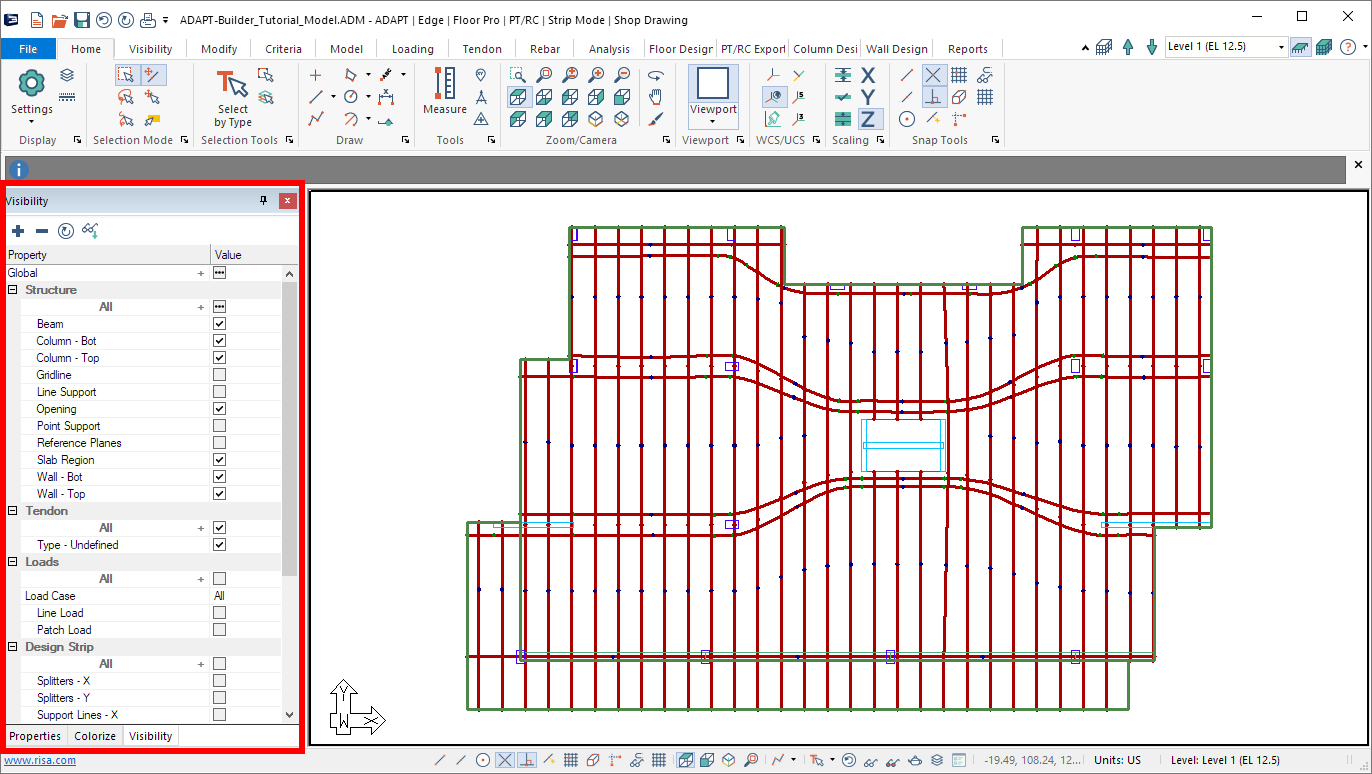Toggle the Slab Region checkbox

[x=219, y=460]
